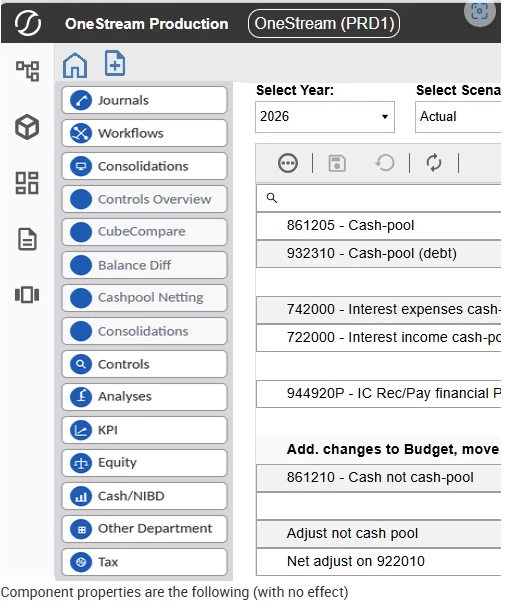Screen dimensions: 510x608
Task: Open the Other Department button
Action: point(144,529)
